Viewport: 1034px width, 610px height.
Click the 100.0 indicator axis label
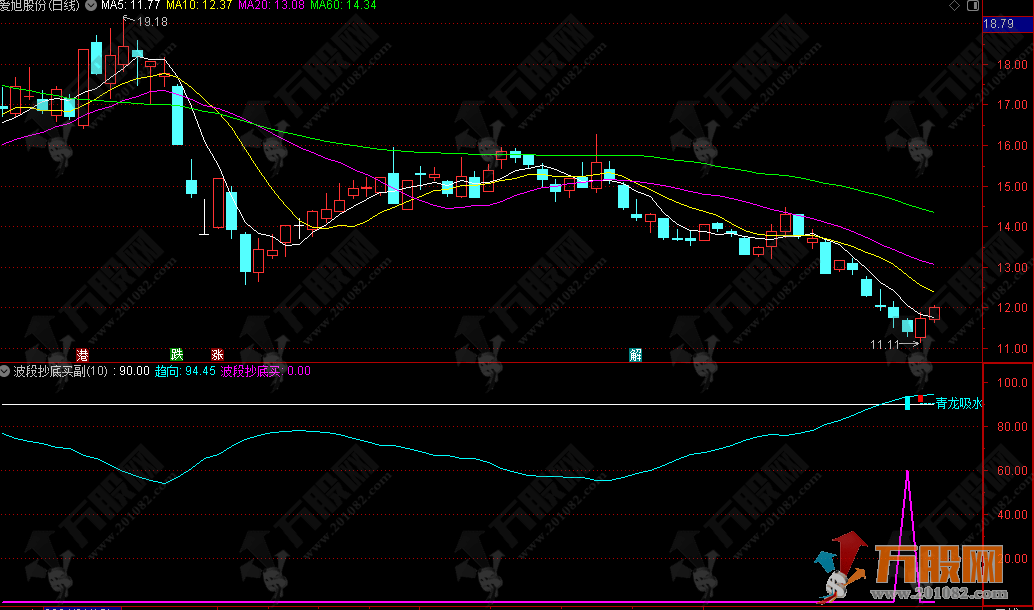tap(1012, 382)
